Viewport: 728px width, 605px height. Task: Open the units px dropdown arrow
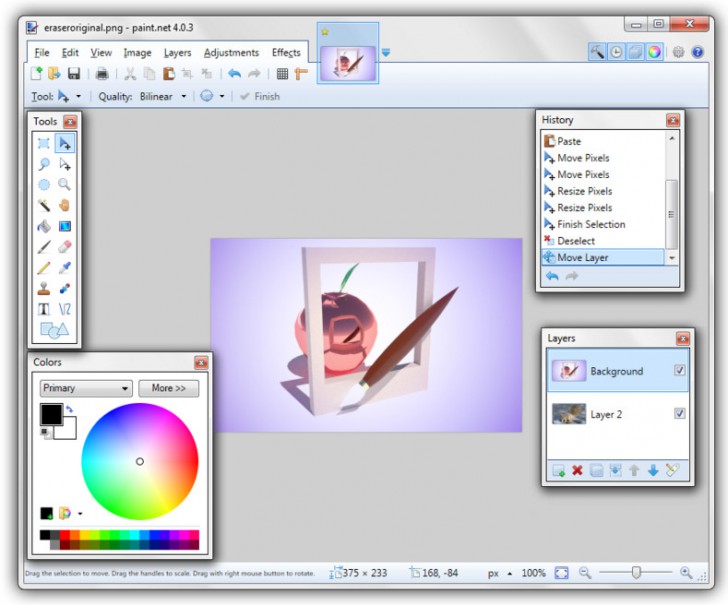point(510,573)
